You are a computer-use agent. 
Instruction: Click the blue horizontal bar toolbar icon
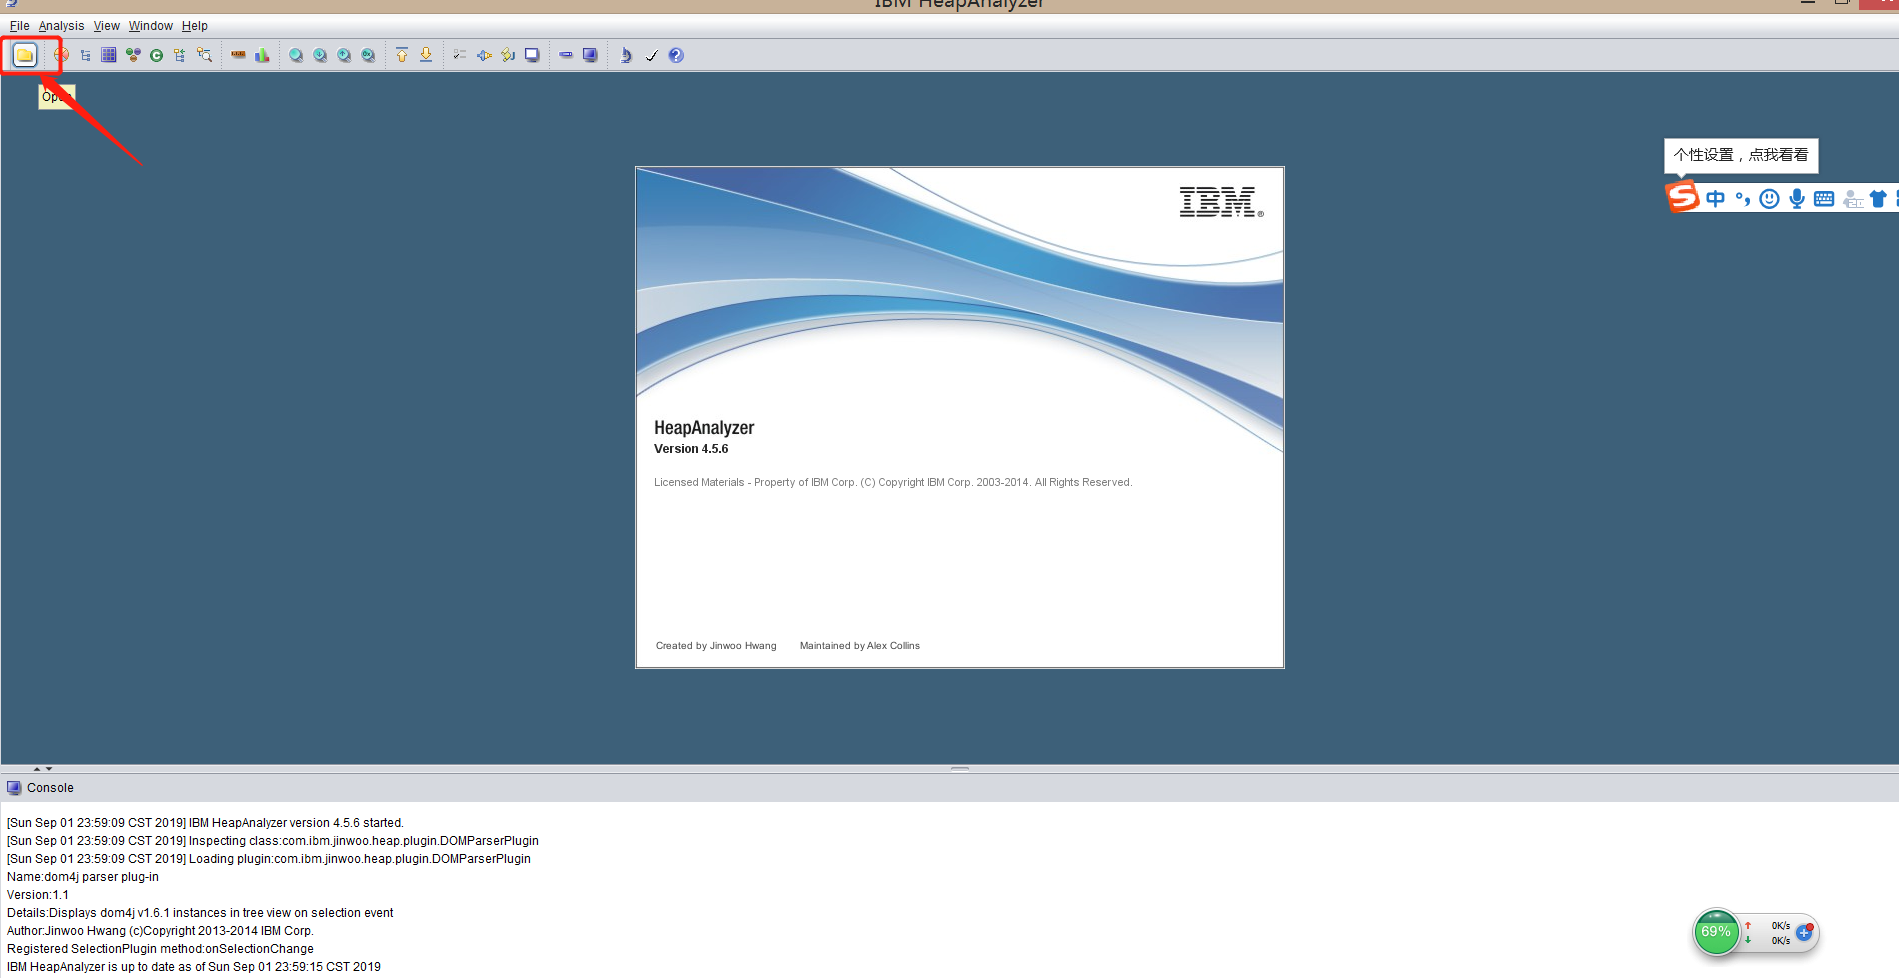(x=566, y=55)
